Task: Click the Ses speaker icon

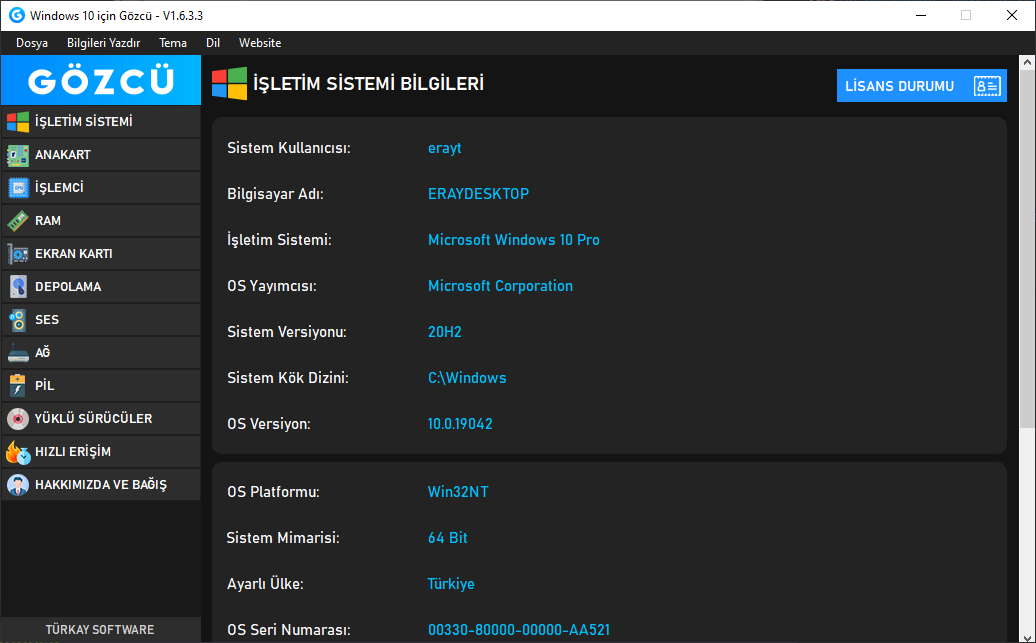Action: (18, 320)
